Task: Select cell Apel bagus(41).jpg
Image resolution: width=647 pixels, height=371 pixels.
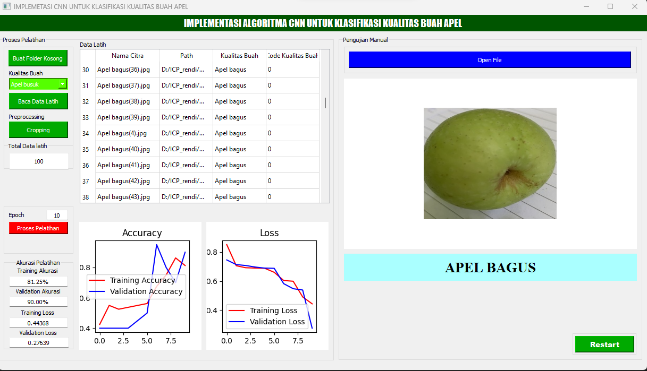Action: (x=127, y=165)
